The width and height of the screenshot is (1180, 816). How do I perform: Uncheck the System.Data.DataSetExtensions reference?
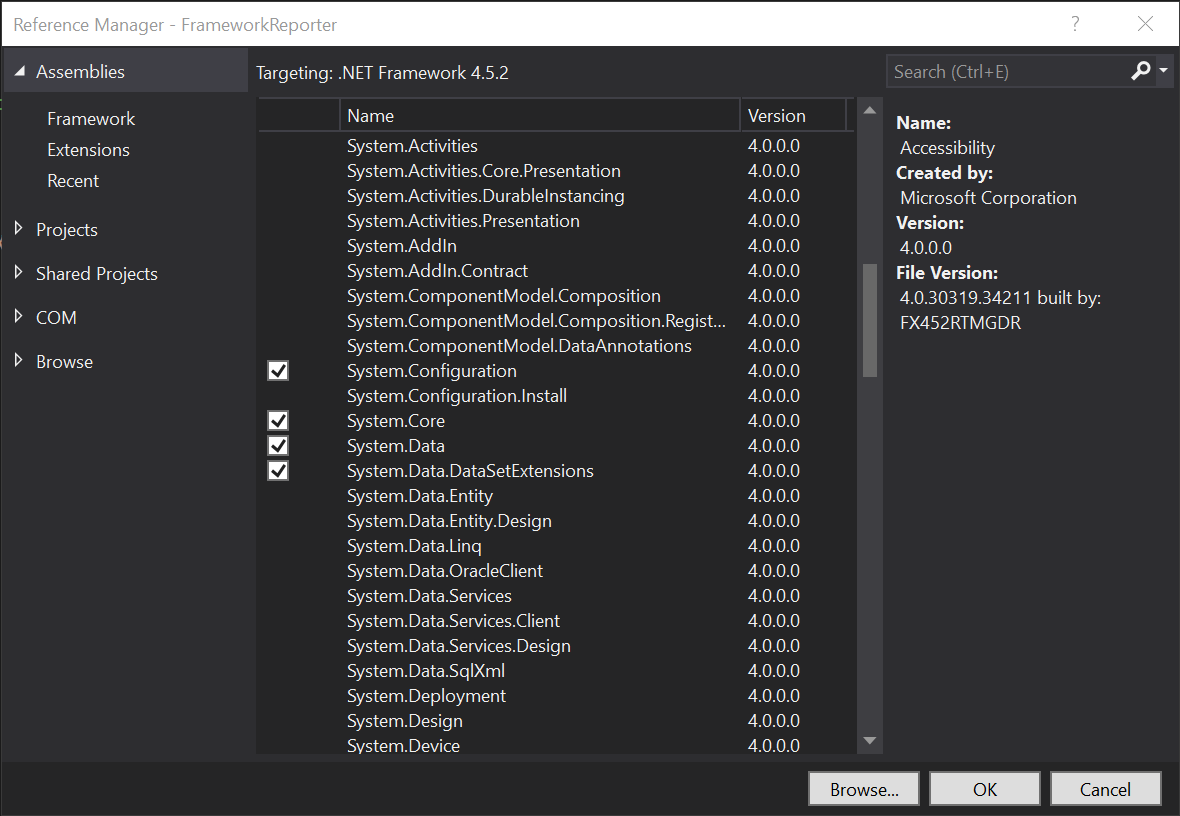[278, 470]
